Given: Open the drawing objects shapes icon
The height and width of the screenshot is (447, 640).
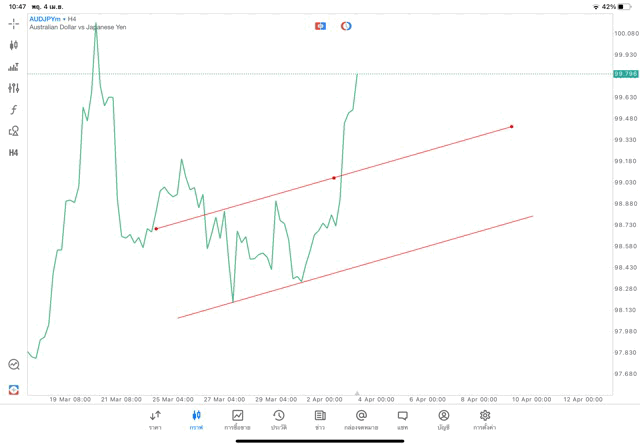Looking at the screenshot, I should click(x=14, y=131).
